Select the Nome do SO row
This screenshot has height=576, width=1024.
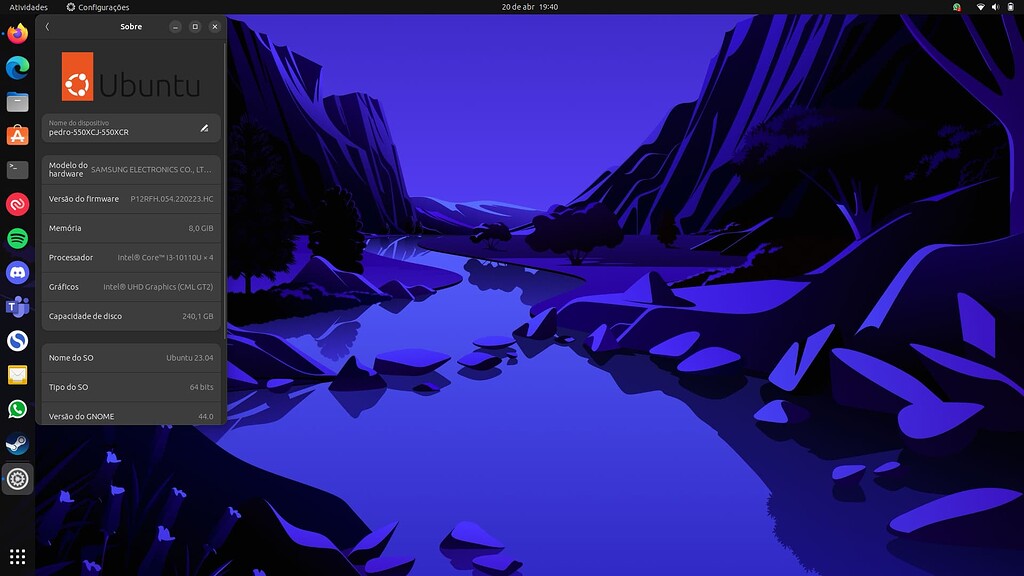(x=130, y=357)
